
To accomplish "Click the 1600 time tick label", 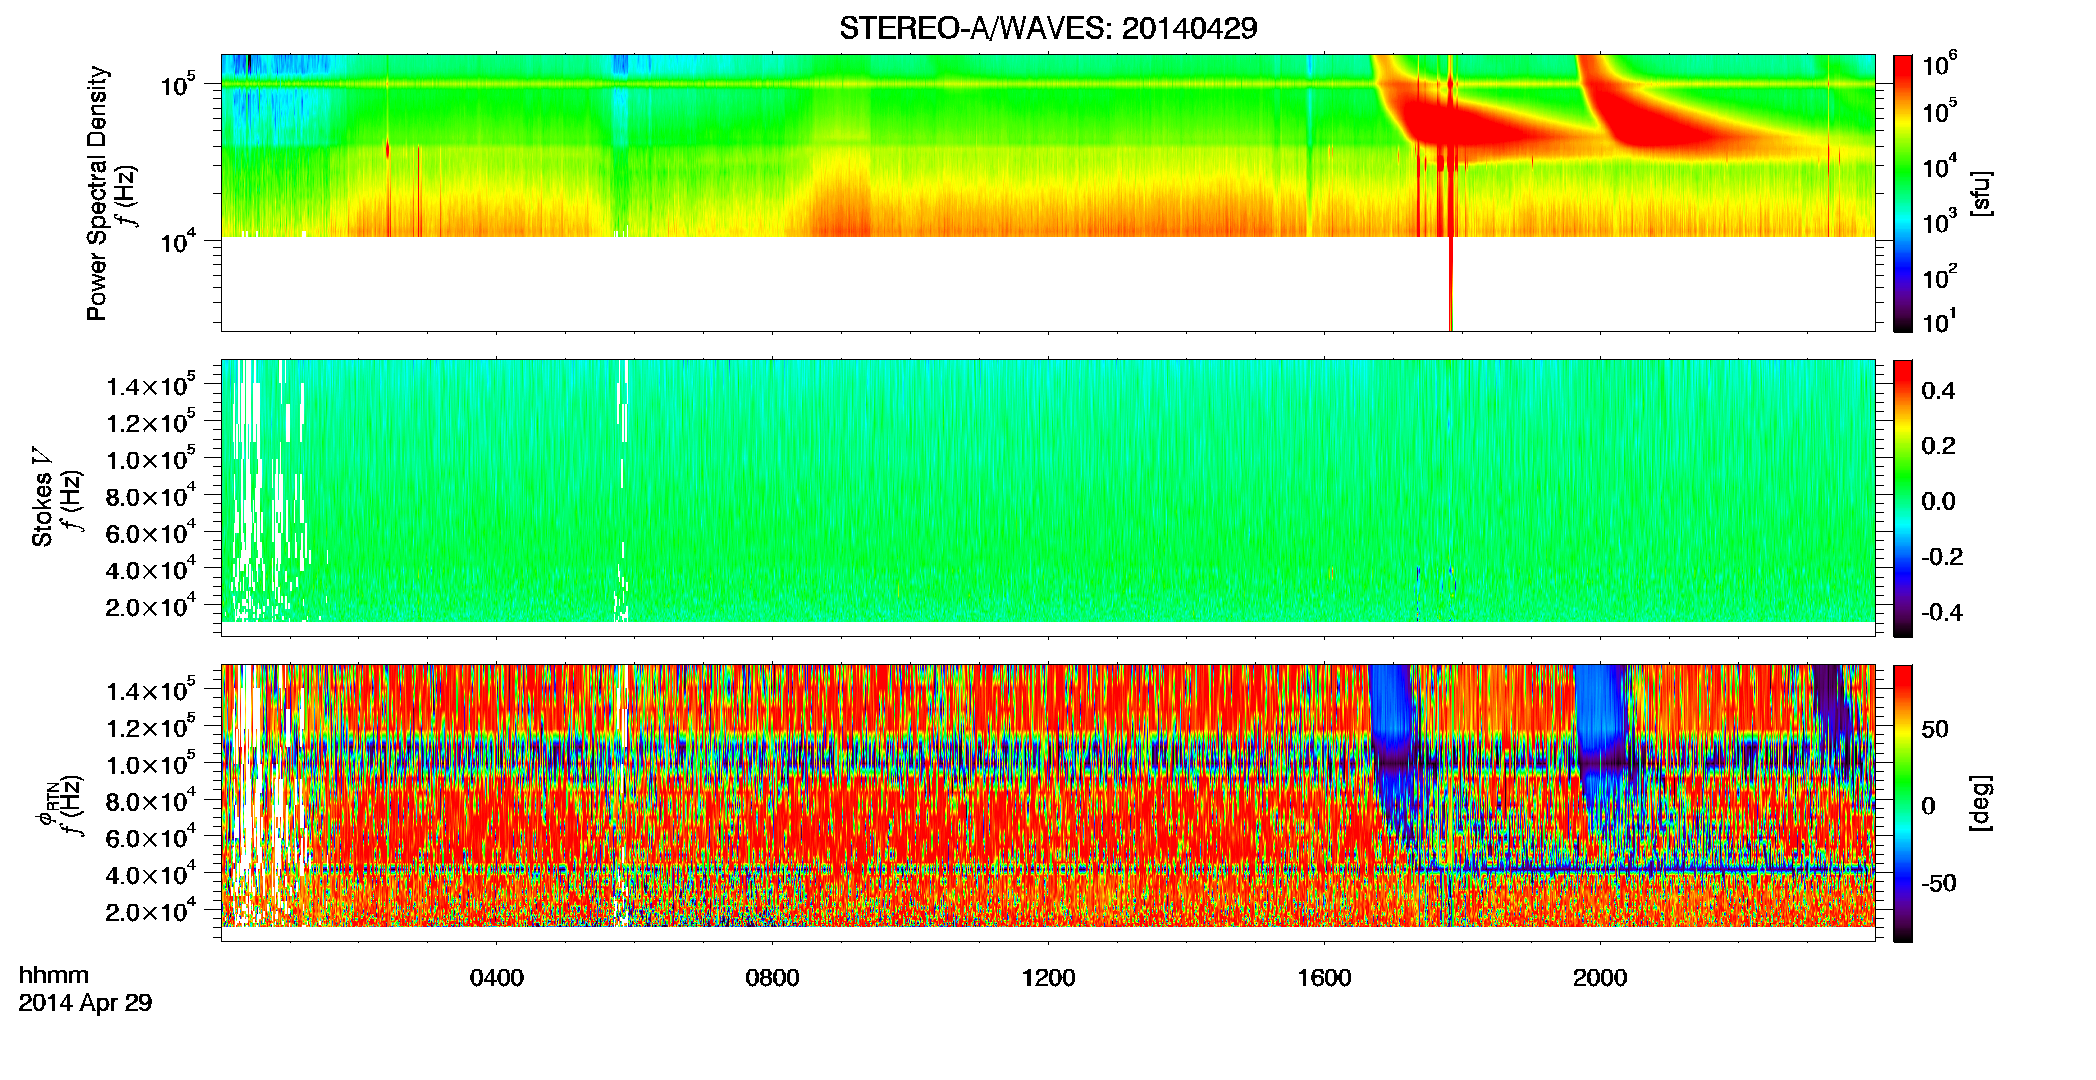I will click(x=1324, y=977).
